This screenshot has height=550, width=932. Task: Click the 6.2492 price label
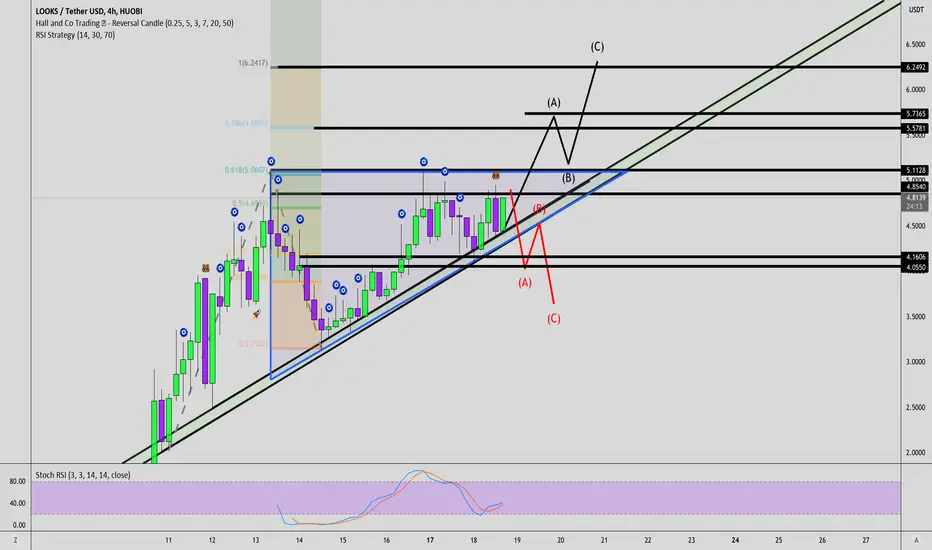click(915, 67)
